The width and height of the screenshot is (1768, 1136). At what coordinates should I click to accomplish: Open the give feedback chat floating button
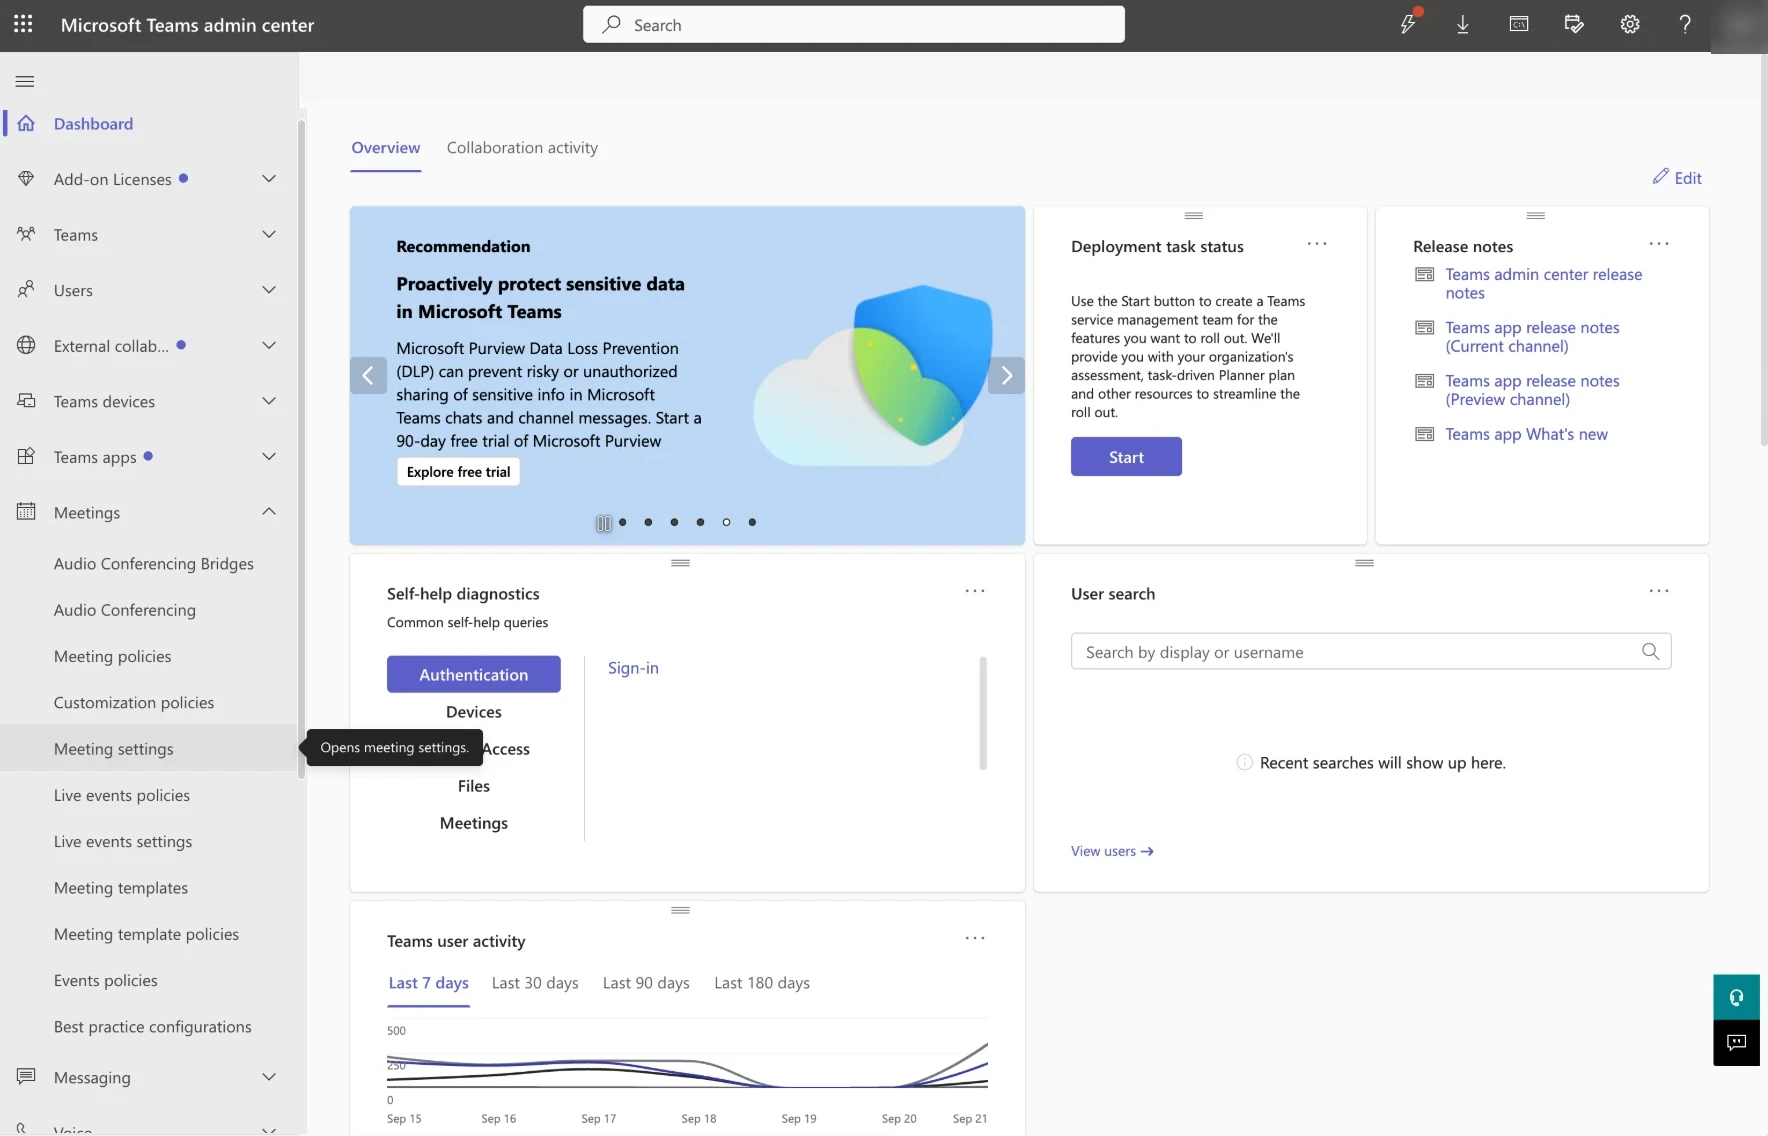pos(1736,1043)
